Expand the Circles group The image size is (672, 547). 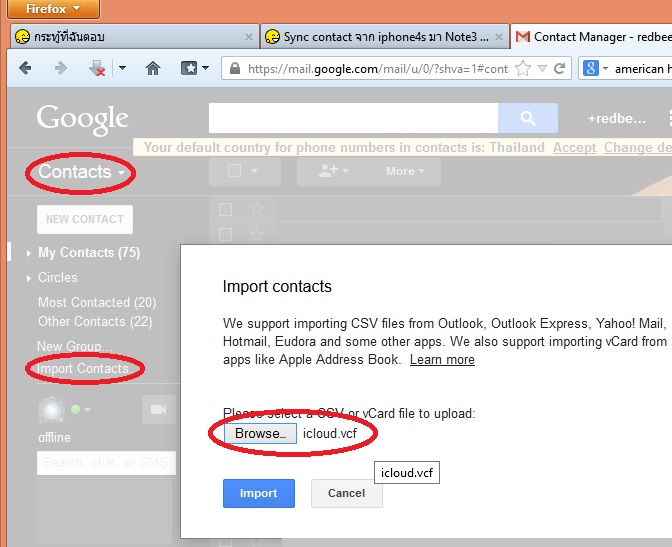pos(28,278)
